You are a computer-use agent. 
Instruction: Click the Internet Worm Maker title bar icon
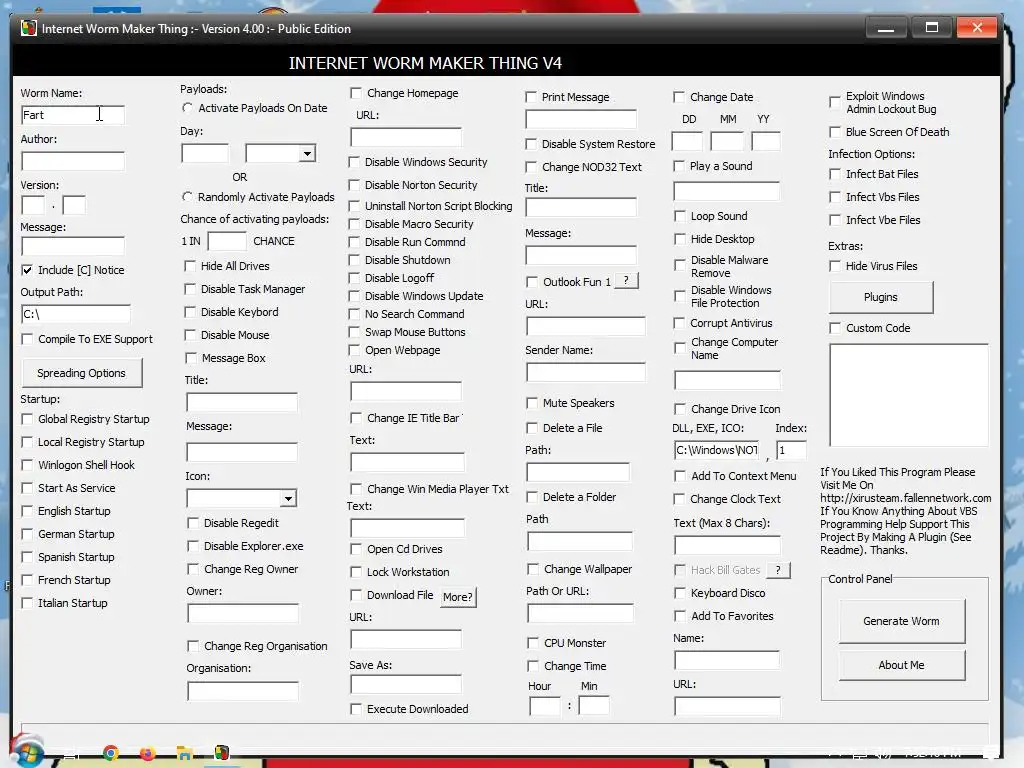(x=29, y=28)
